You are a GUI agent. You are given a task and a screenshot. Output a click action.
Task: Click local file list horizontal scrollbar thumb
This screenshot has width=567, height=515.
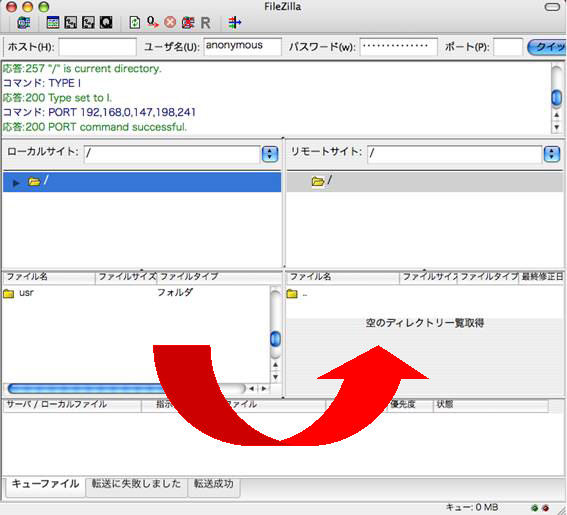tap(86, 389)
